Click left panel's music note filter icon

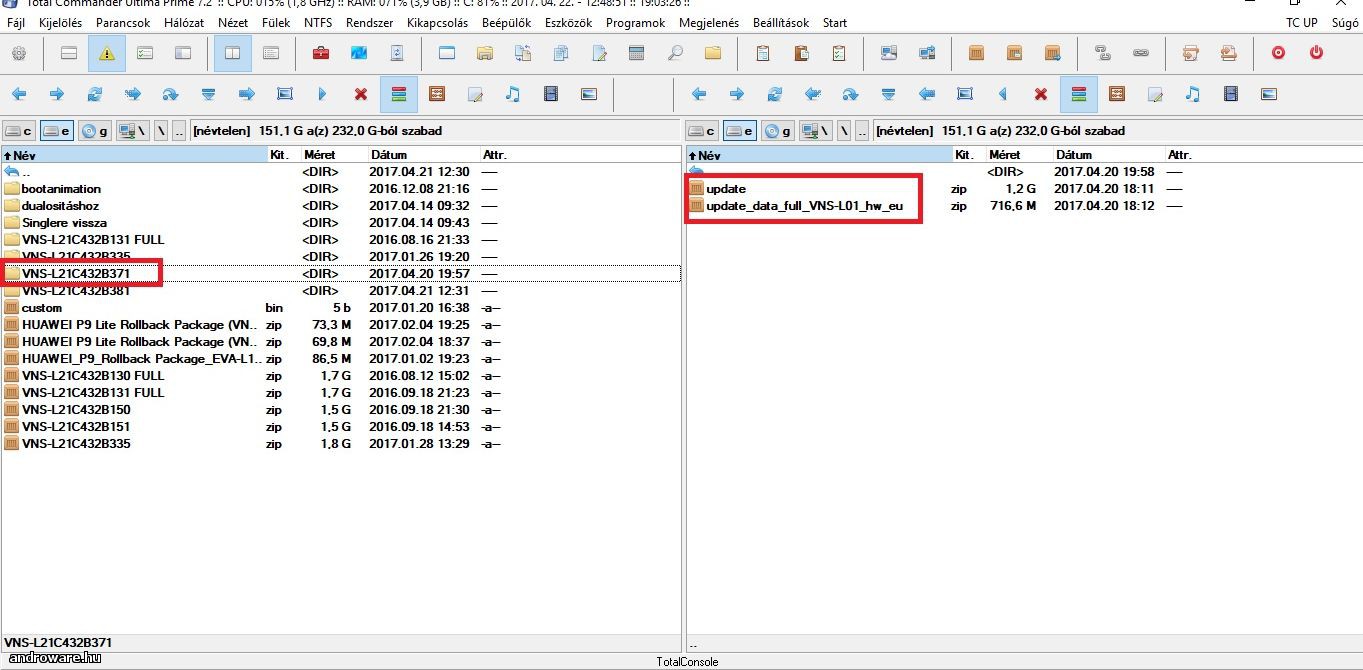coord(513,94)
